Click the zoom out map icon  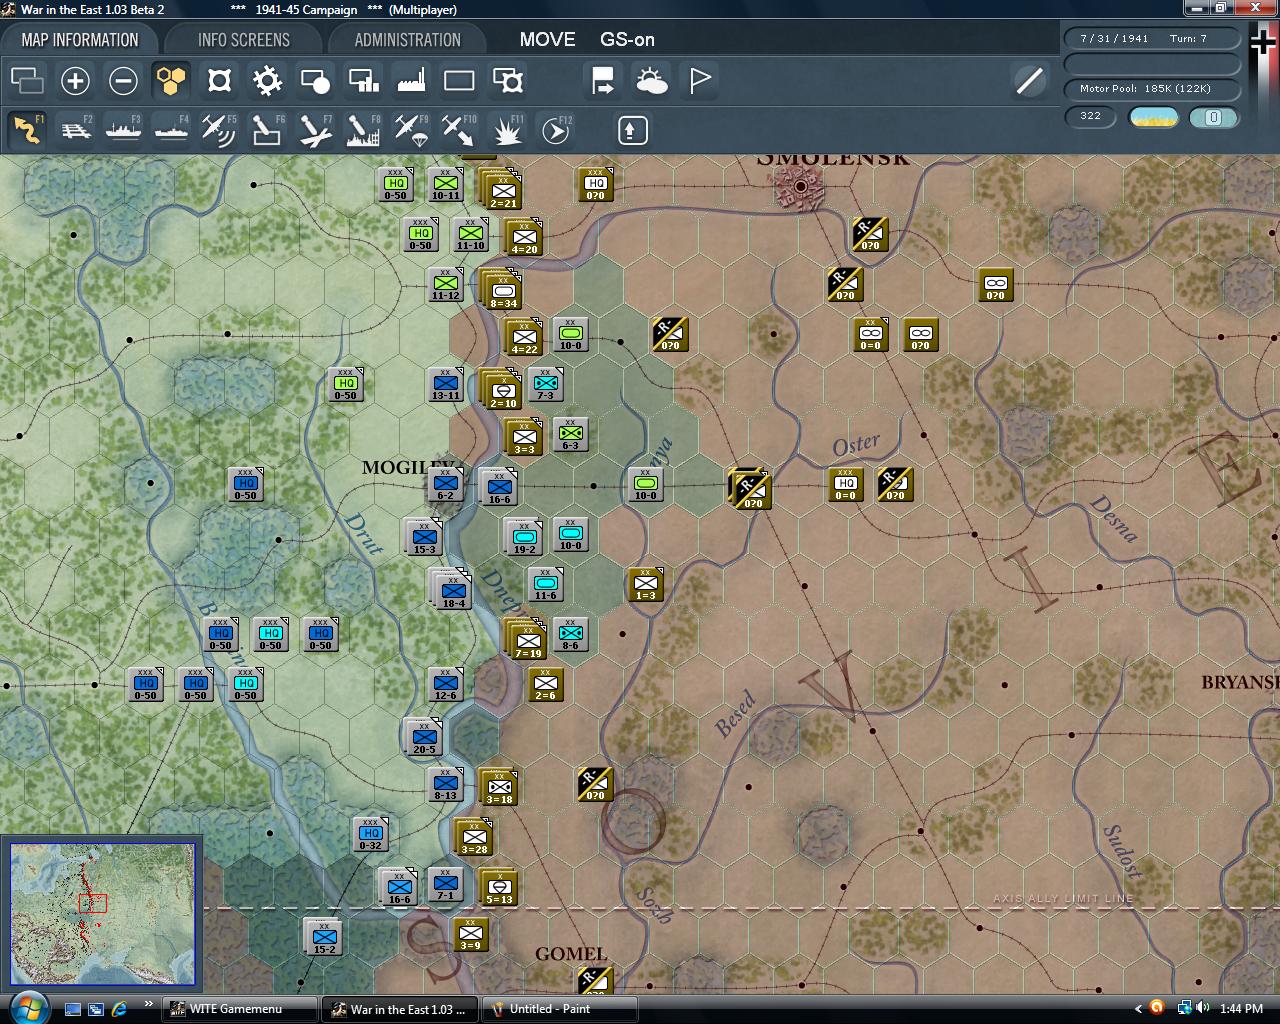click(x=123, y=80)
